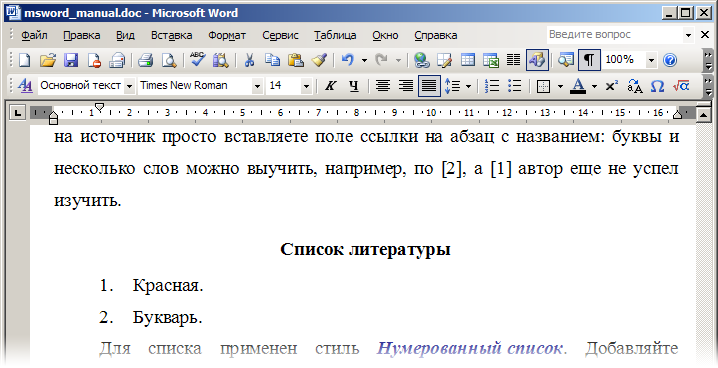Screen dimensions: 718x368
Task: Click the ruler tab selector L button
Action: (x=18, y=113)
